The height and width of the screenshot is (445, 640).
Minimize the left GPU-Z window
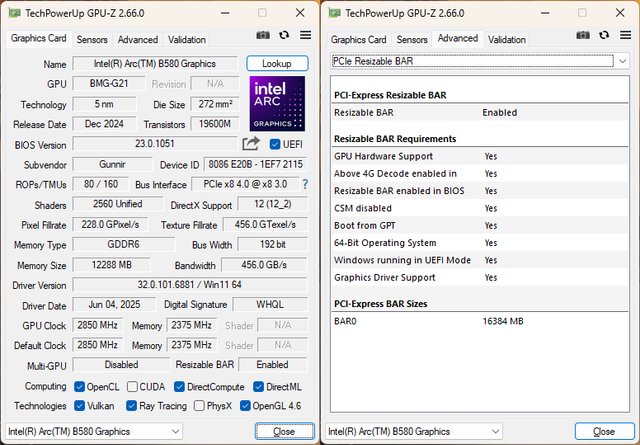[x=225, y=13]
